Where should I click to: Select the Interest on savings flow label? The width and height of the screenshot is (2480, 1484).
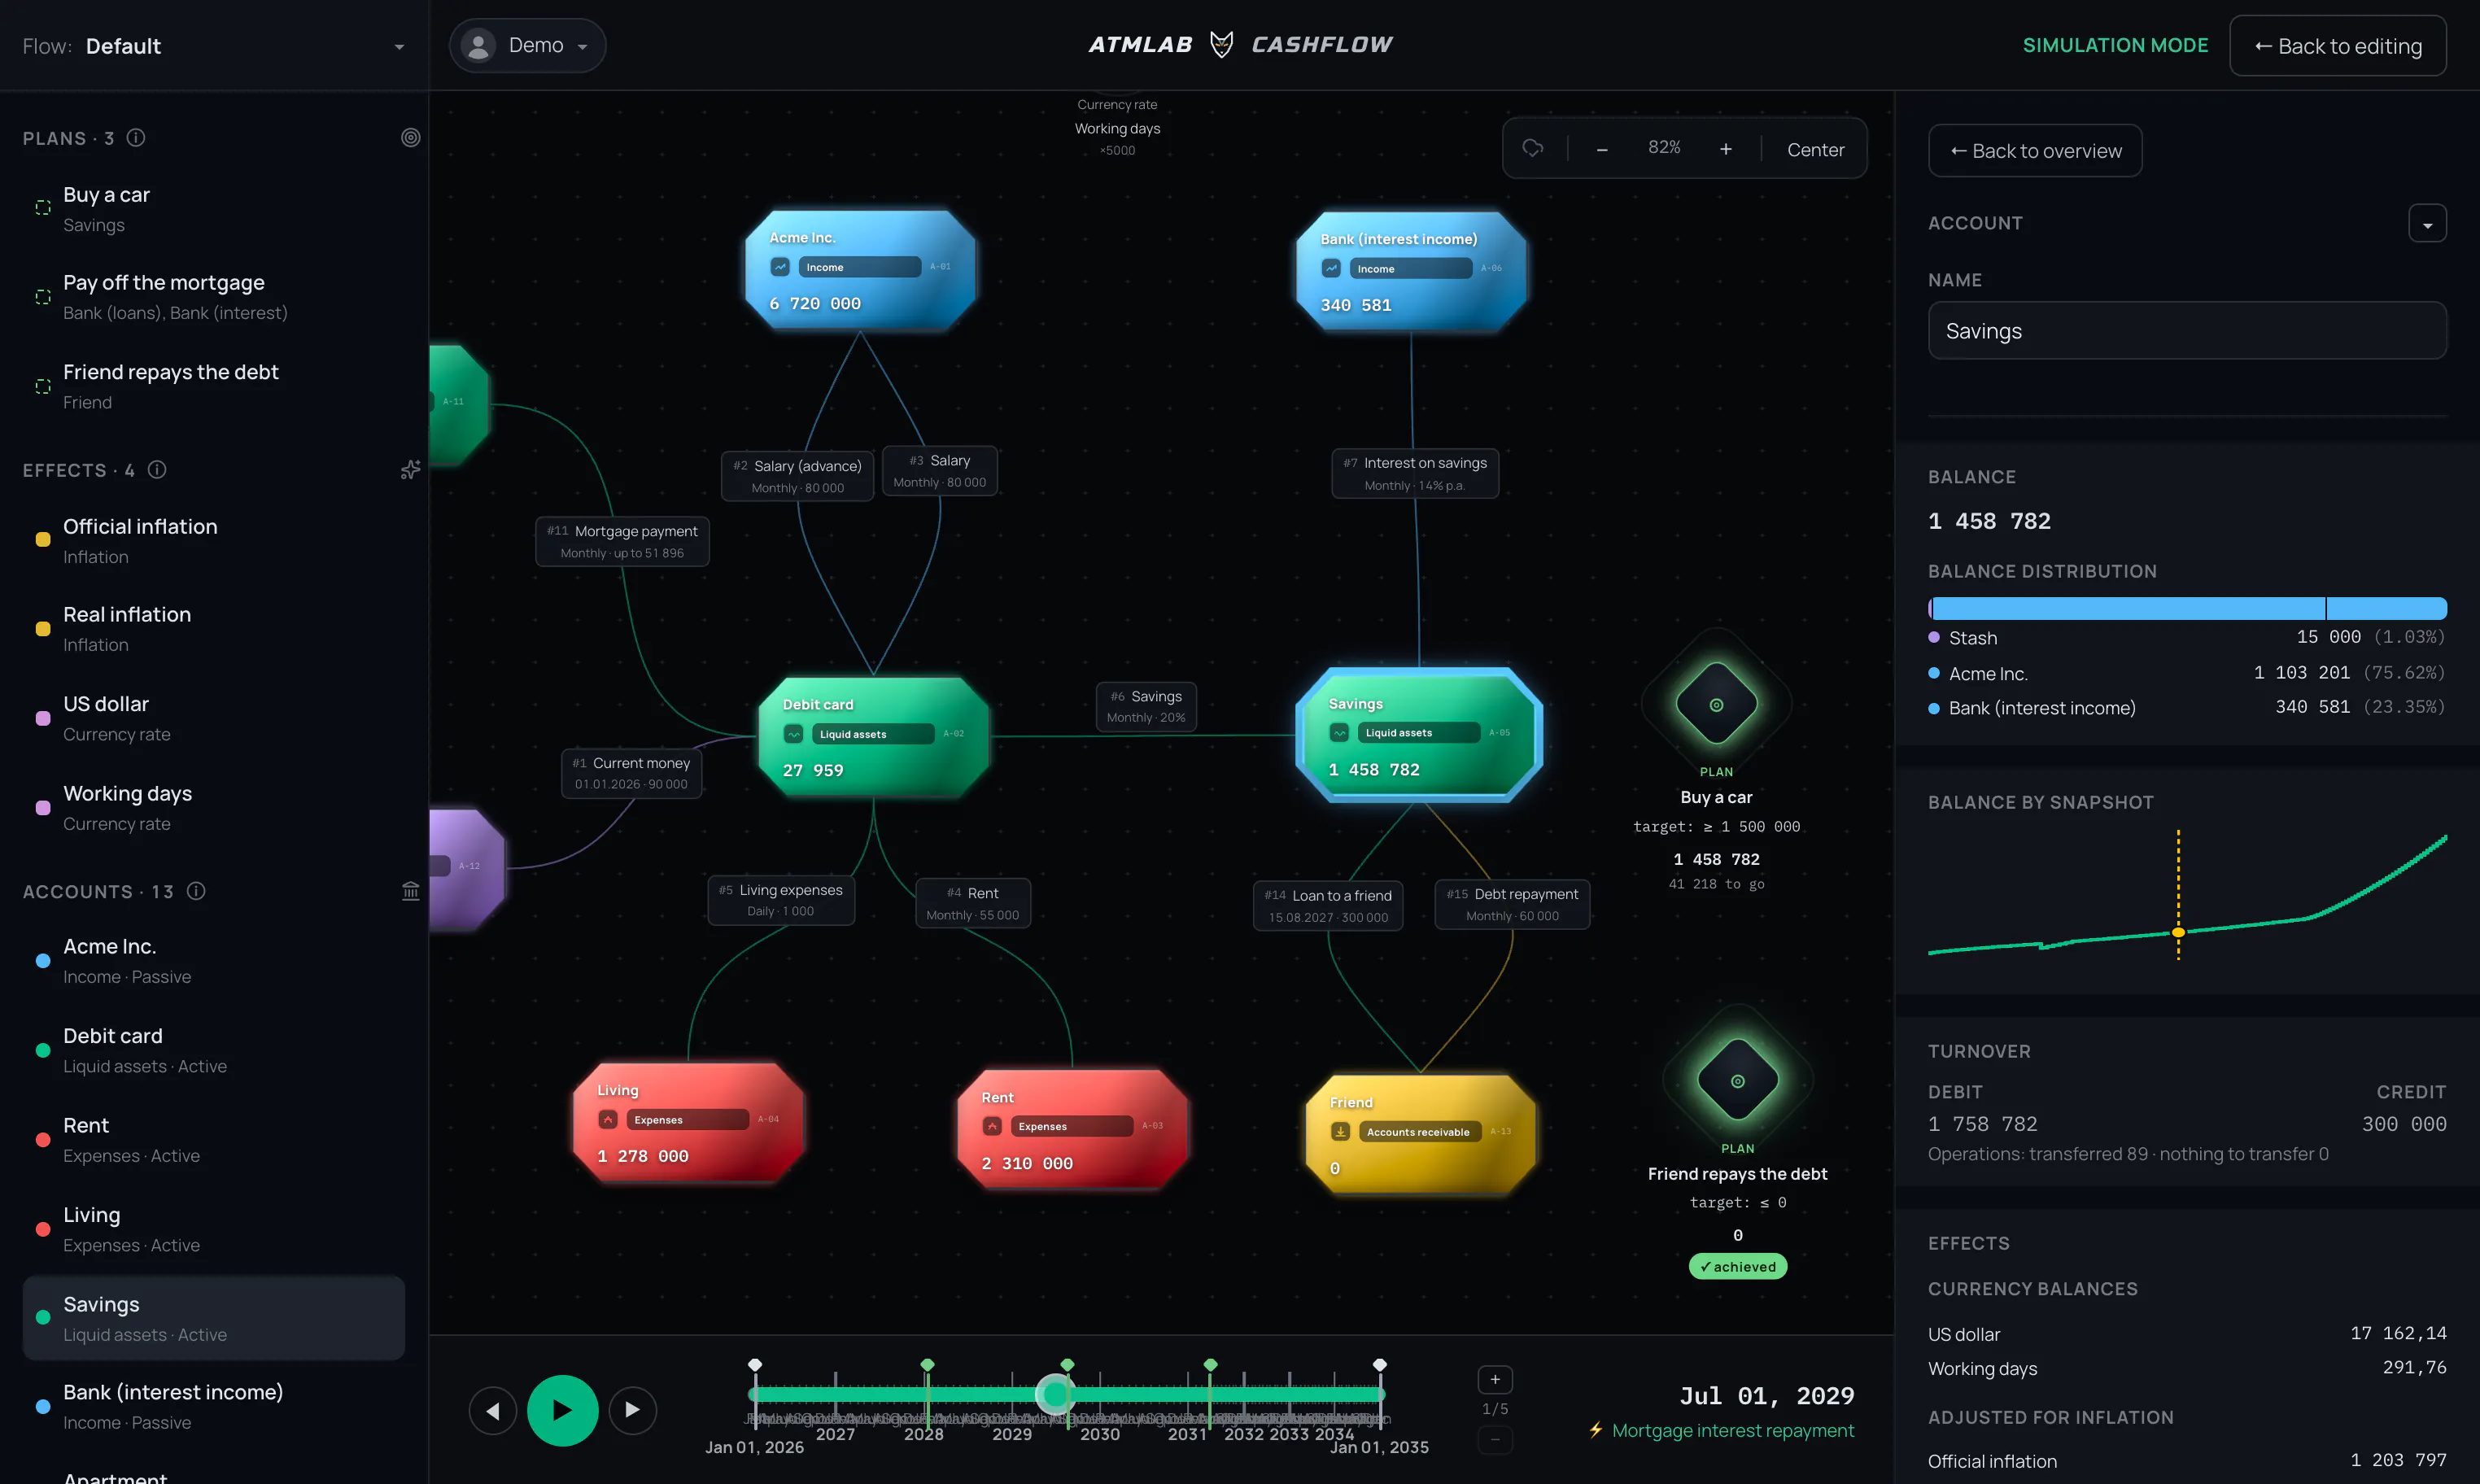click(1415, 473)
